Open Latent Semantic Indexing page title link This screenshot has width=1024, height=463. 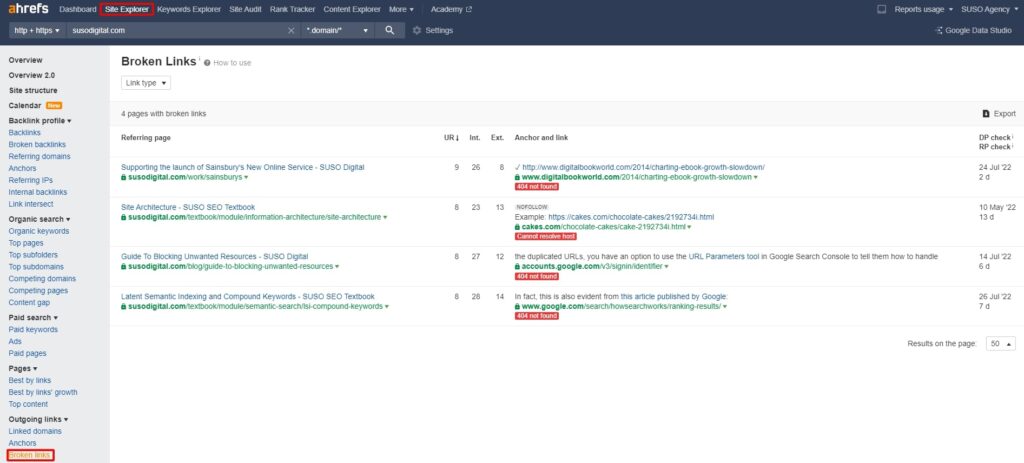248,296
